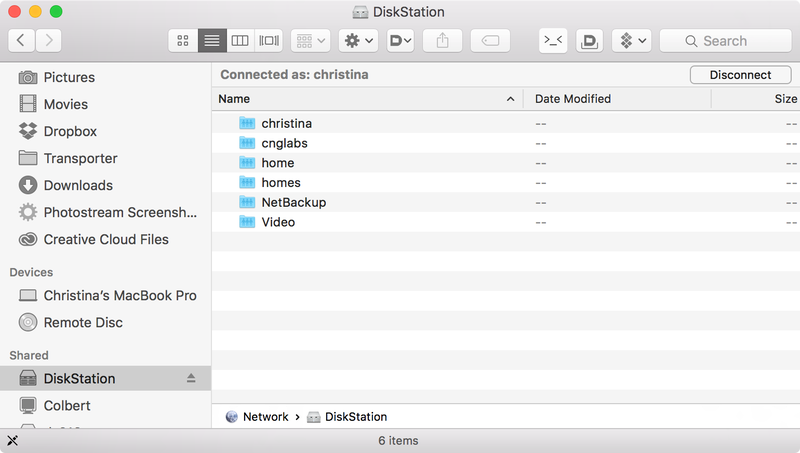Select the Video shared folder icon
This screenshot has height=453, width=800.
coord(247,222)
